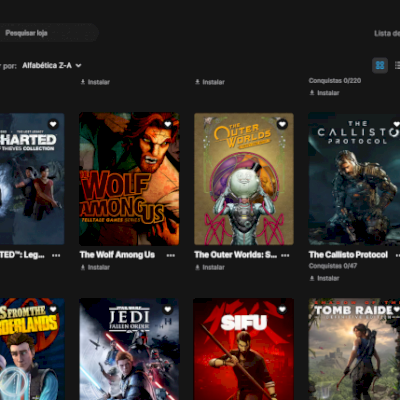400x400 pixels.
Task: Open the Lista de wishlist link
Action: point(387,33)
